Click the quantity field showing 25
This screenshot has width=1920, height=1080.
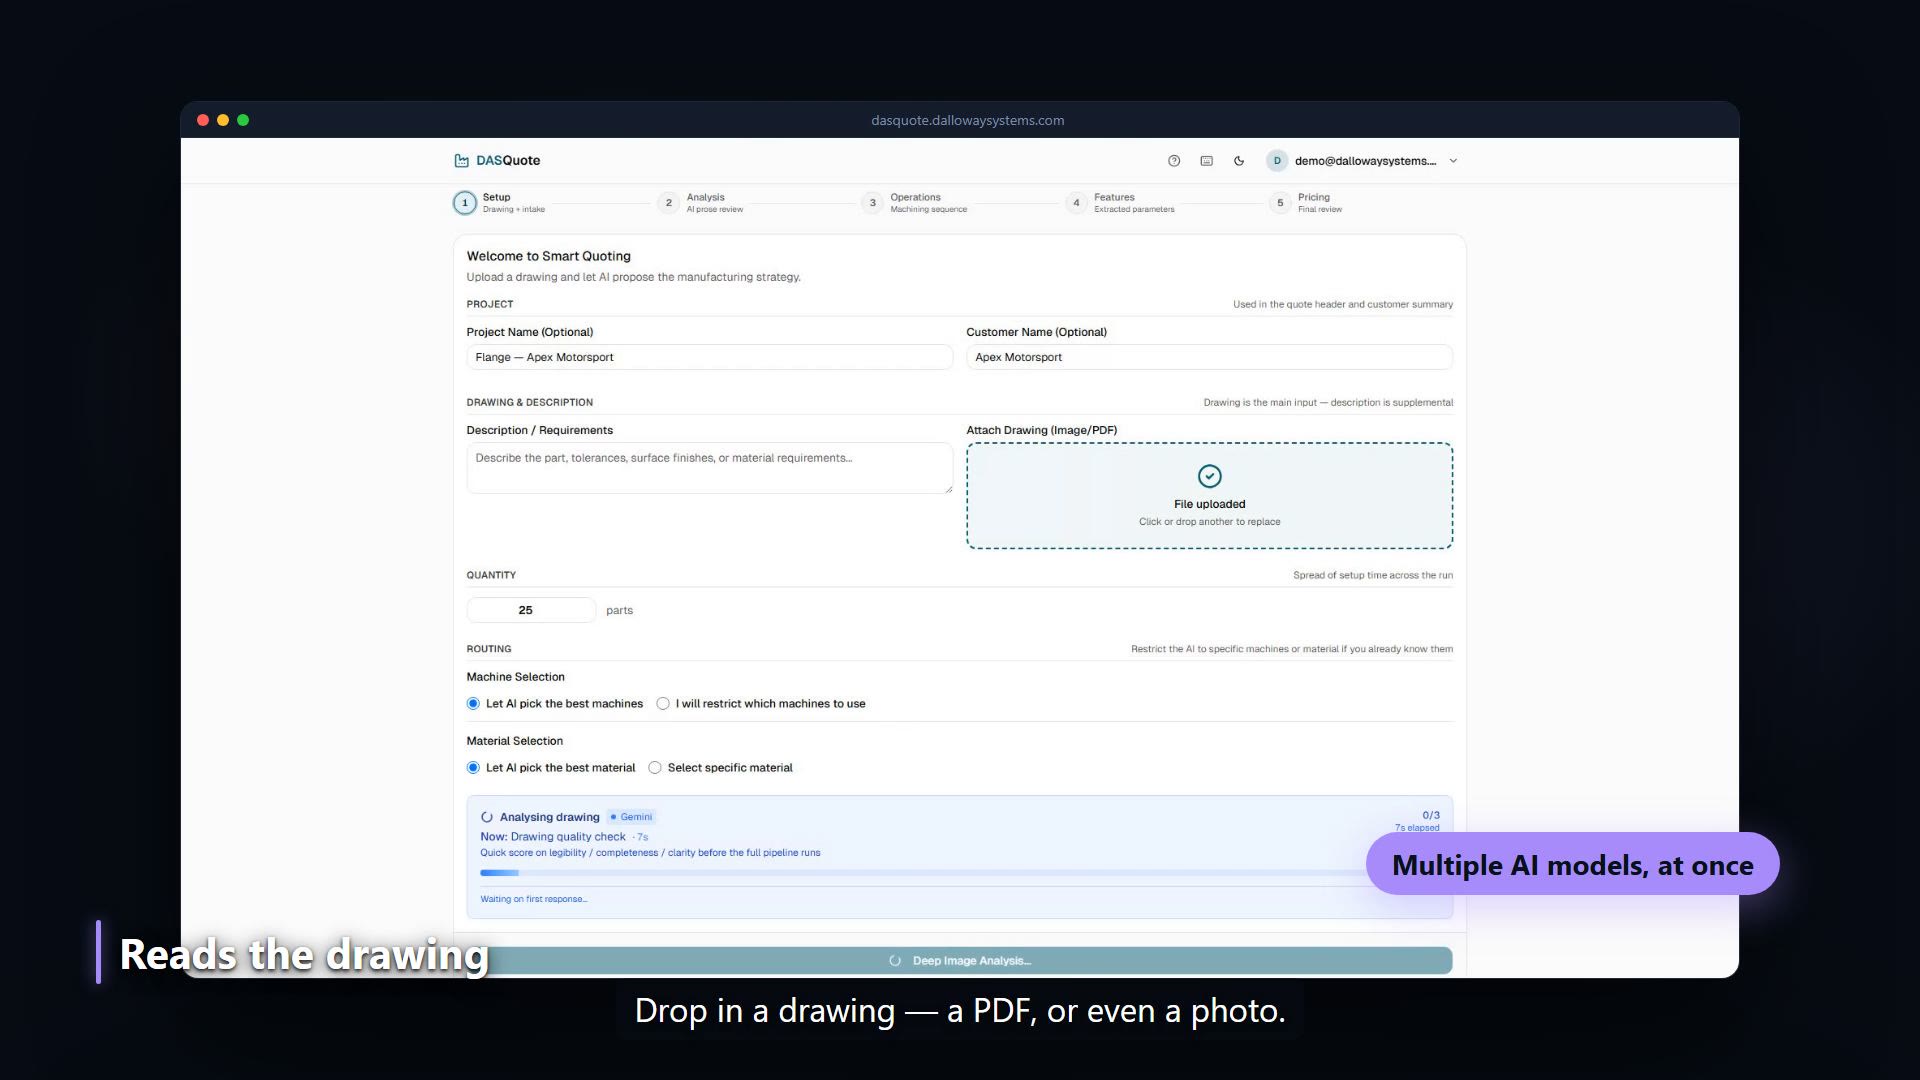531,610
